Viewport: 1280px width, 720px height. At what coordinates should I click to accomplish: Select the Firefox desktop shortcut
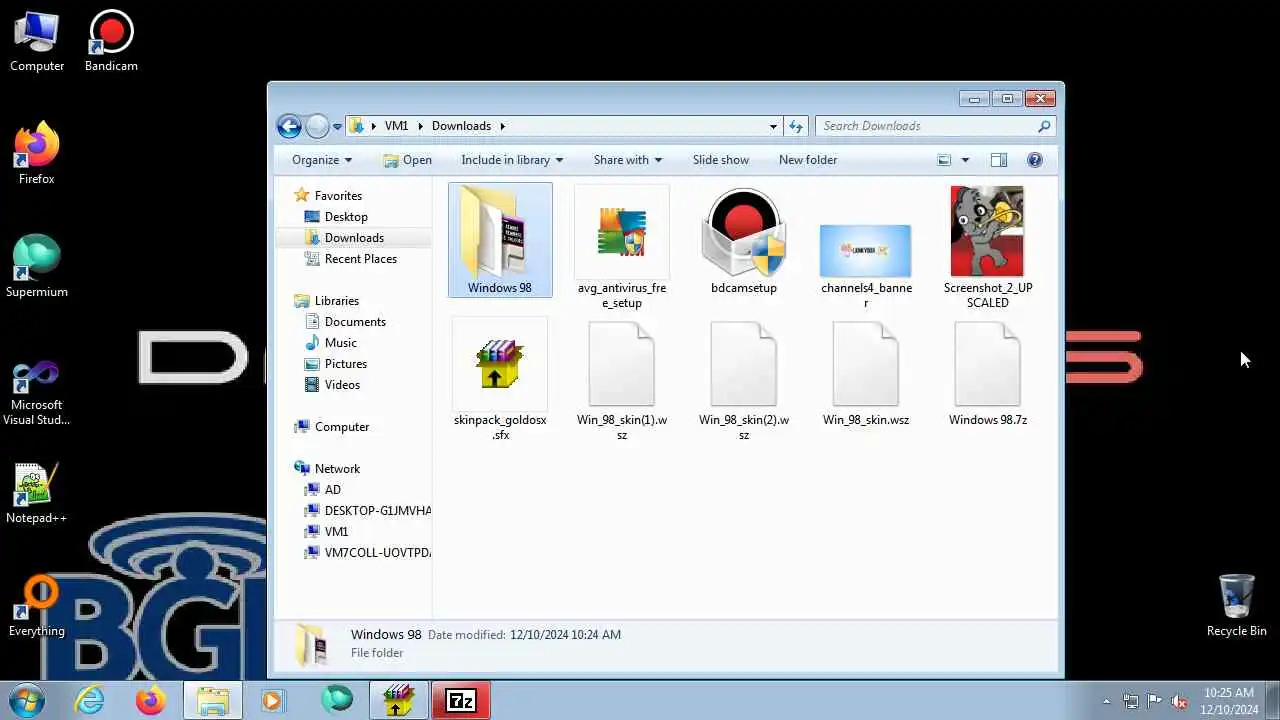pos(37,154)
